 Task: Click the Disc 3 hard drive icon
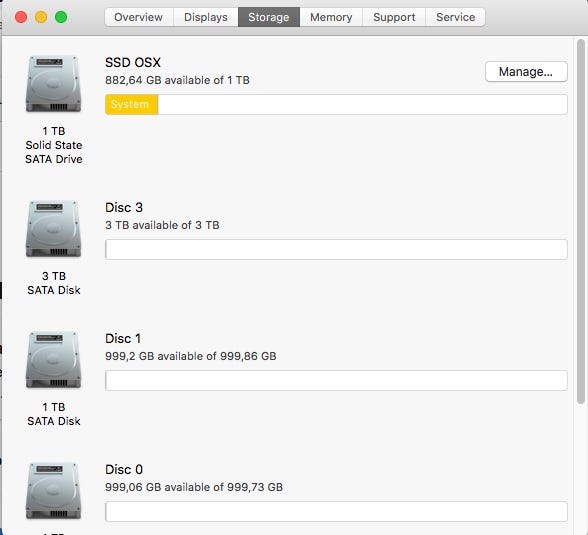53,229
